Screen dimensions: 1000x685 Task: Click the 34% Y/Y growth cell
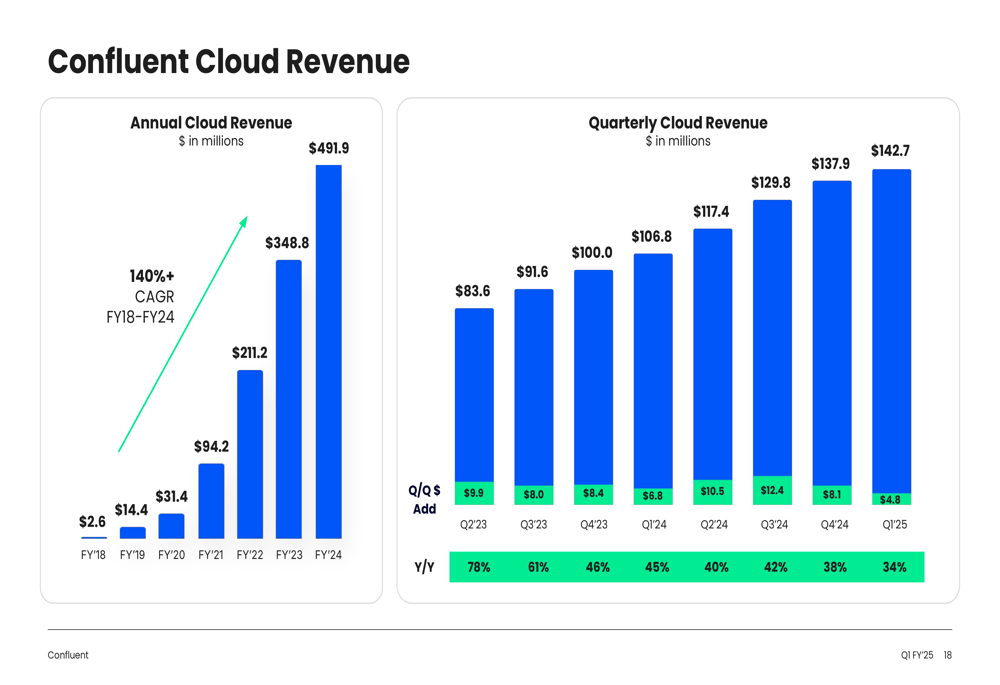[x=894, y=567]
